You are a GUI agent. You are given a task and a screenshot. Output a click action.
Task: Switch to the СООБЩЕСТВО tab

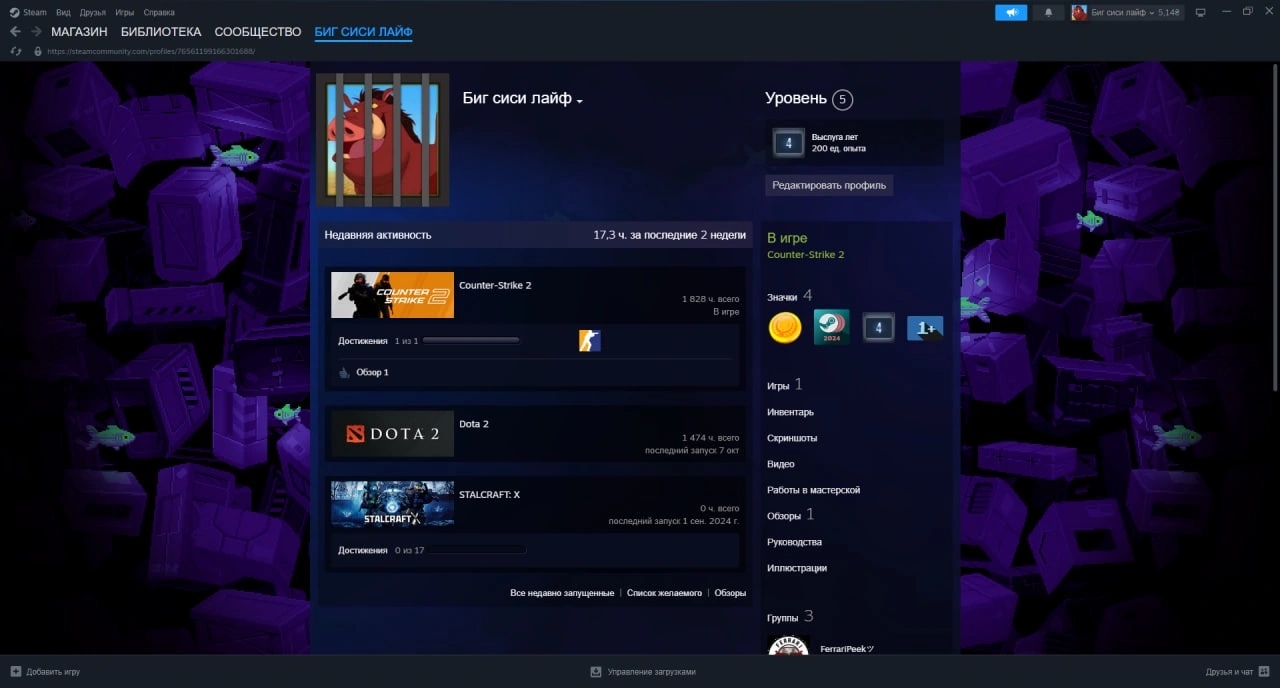[258, 32]
